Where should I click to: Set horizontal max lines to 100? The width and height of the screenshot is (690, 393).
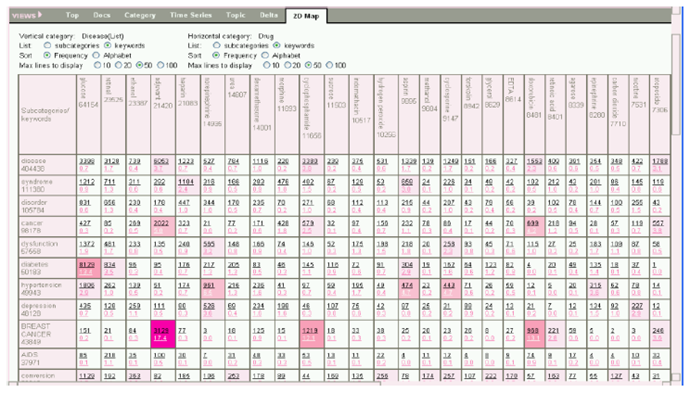(329, 65)
